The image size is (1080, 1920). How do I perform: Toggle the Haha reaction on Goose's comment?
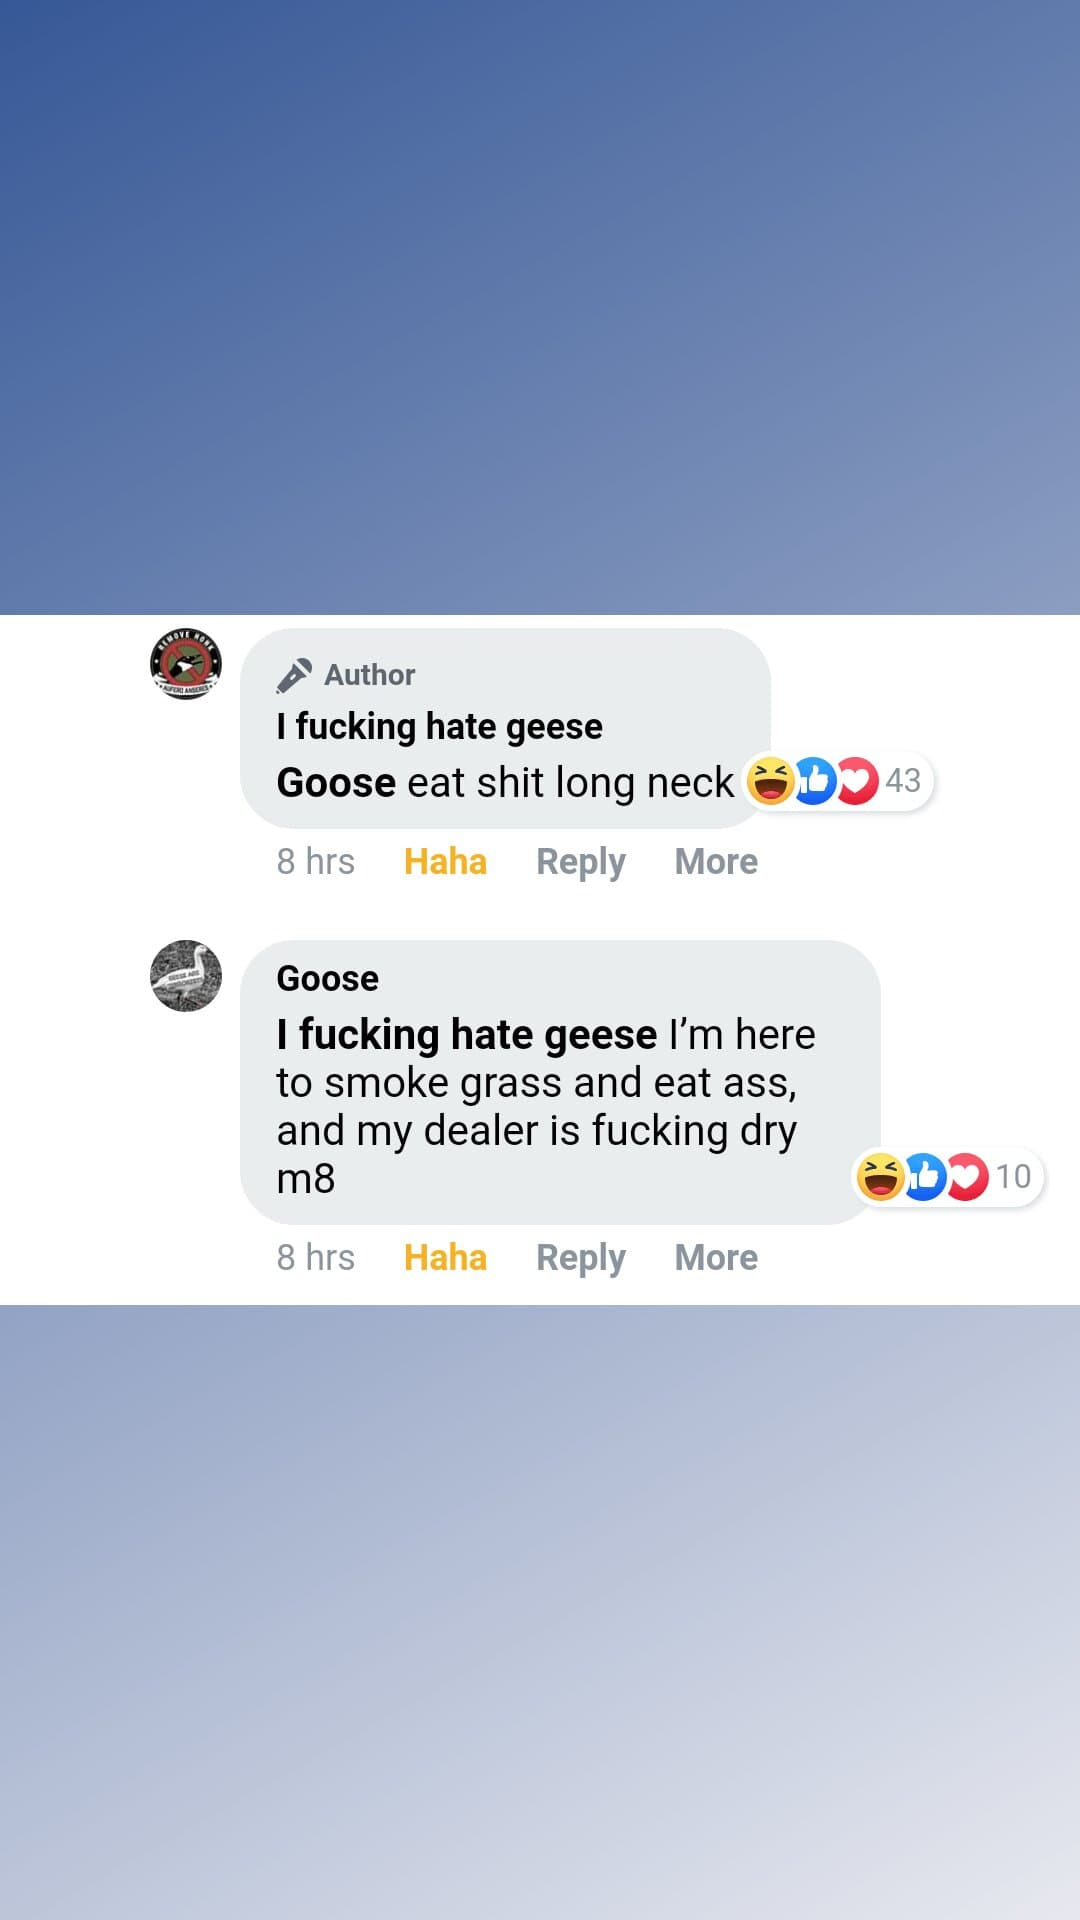(445, 1258)
